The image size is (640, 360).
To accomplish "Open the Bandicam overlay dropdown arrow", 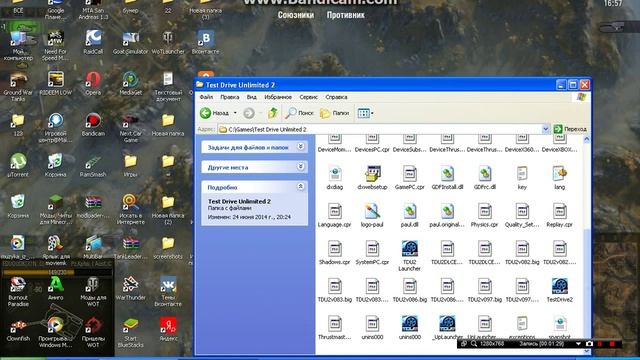I will pos(578,344).
